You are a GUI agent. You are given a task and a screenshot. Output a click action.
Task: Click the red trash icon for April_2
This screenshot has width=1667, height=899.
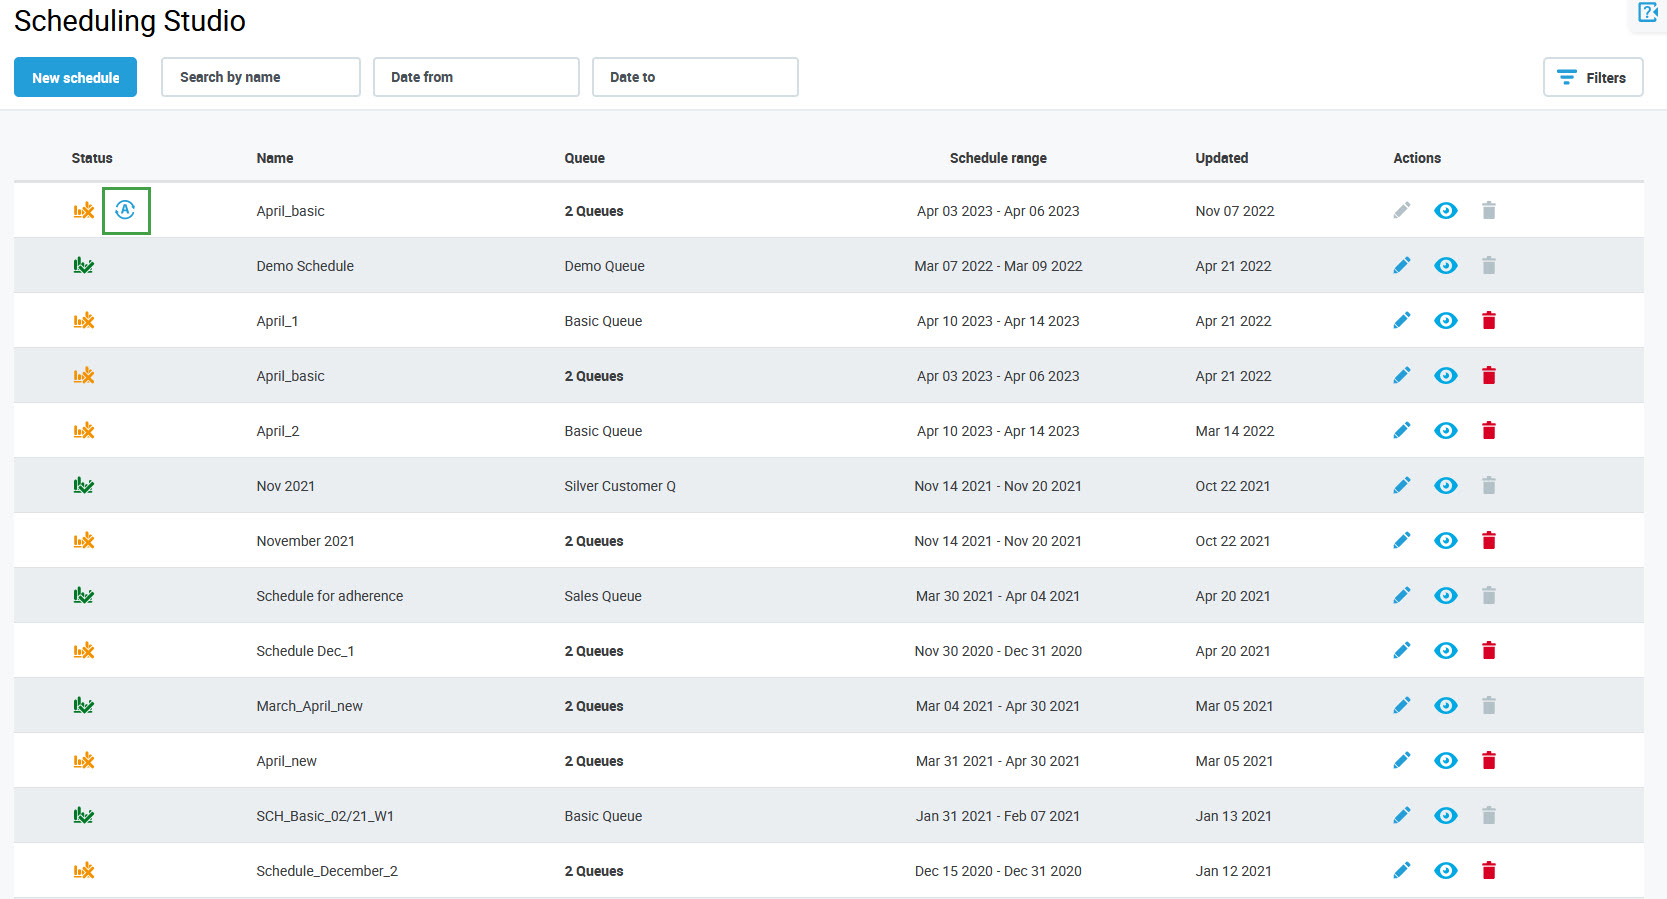pyautogui.click(x=1488, y=431)
